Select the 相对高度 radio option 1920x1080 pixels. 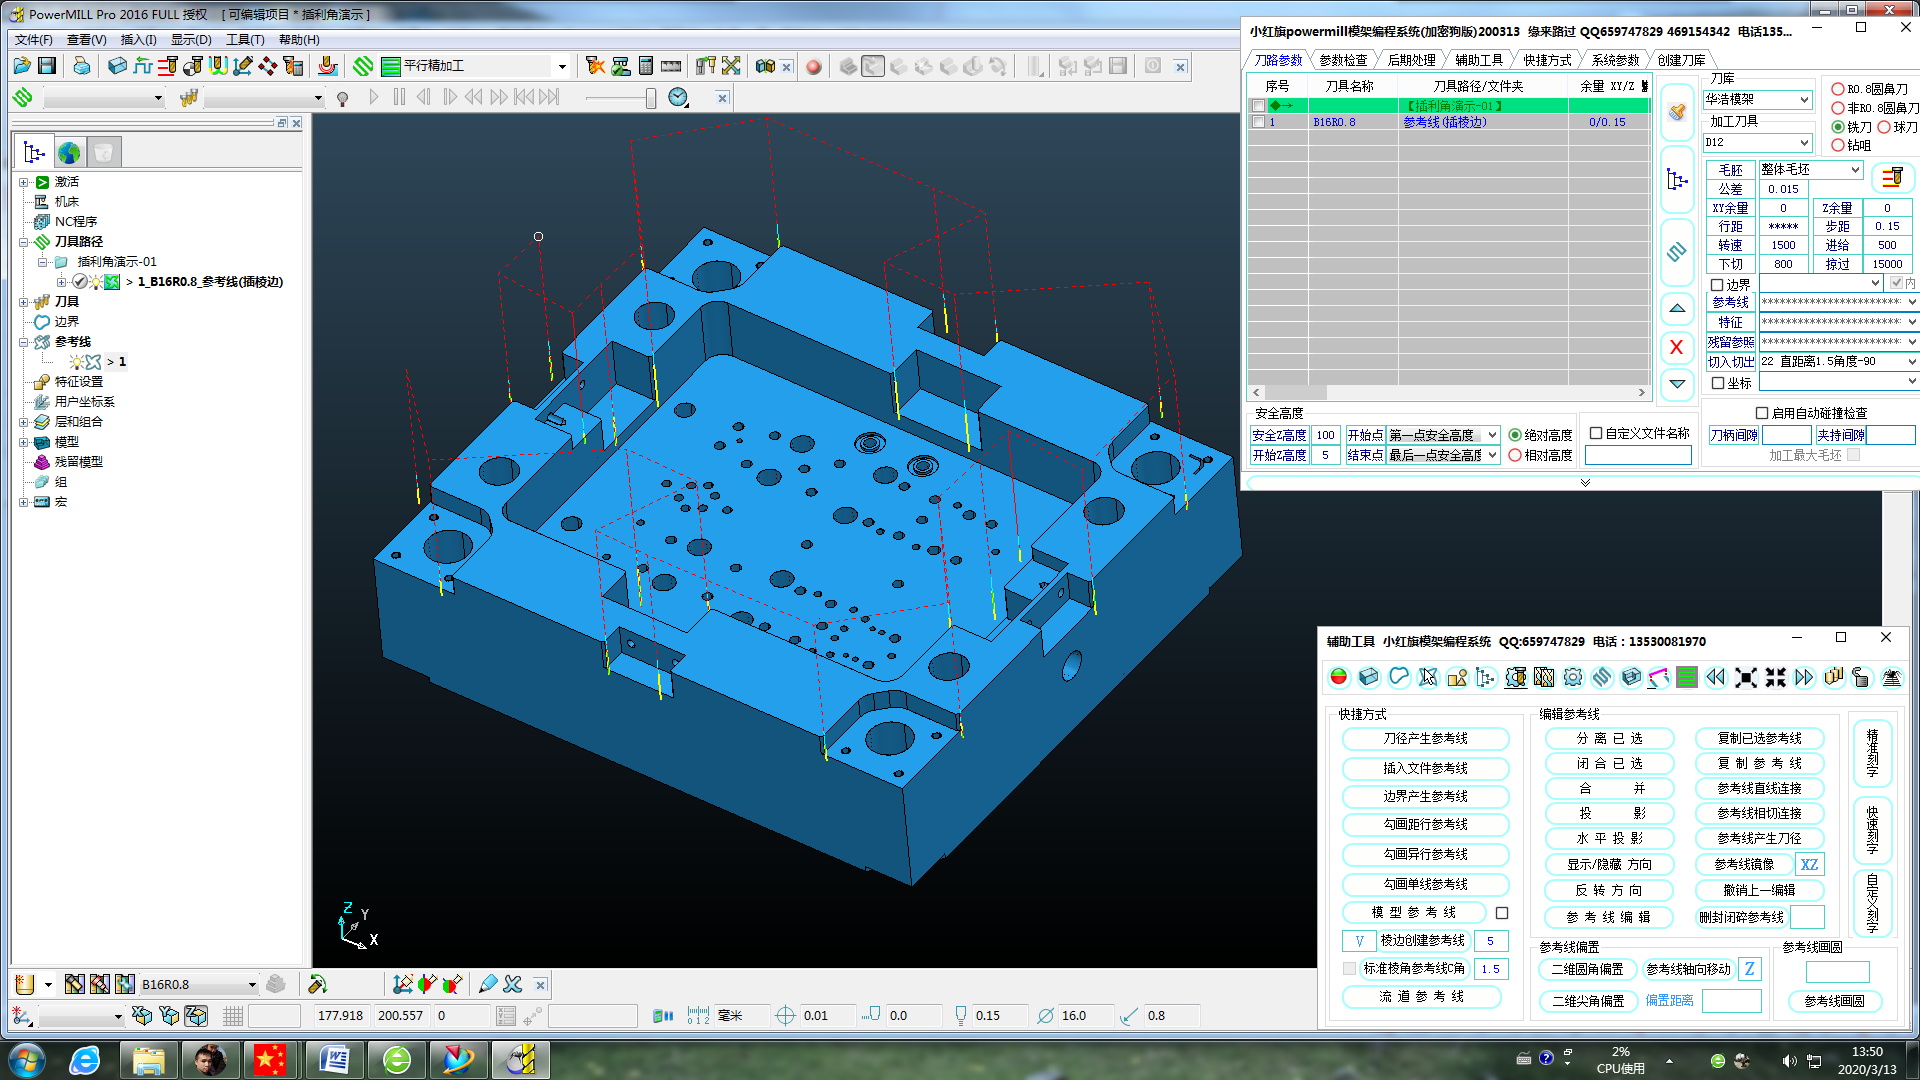click(x=1515, y=455)
